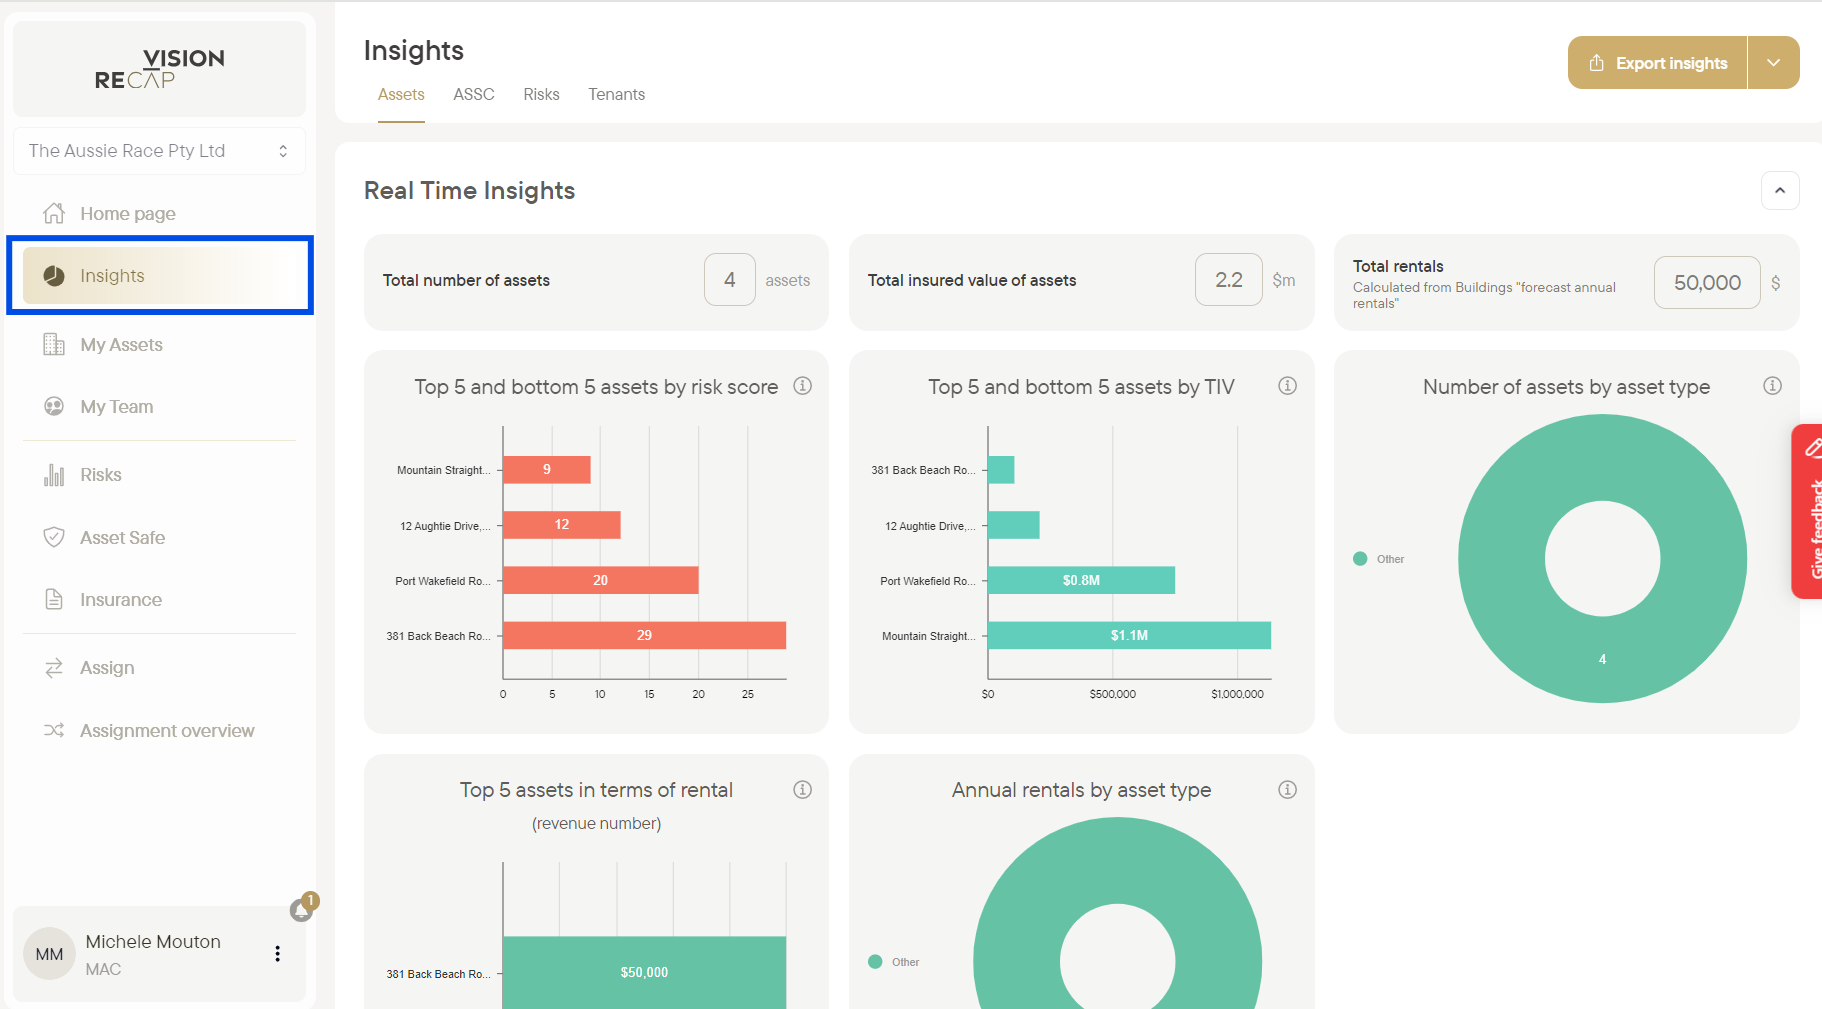Click the 381 Back Beach risk score bar
Image resolution: width=1822 pixels, height=1009 pixels.
pos(645,635)
